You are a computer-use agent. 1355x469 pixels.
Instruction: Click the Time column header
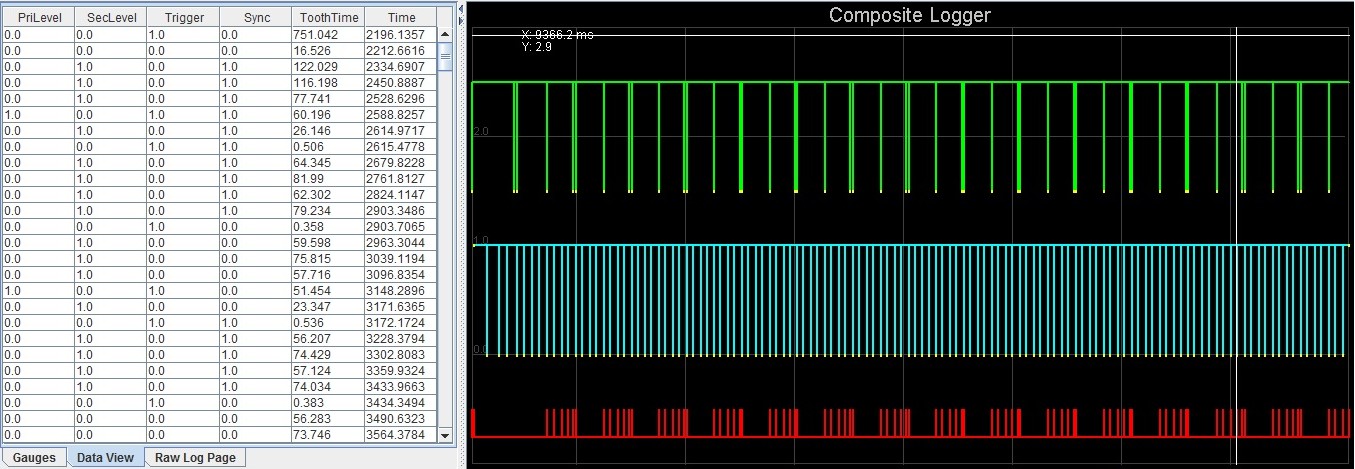tap(401, 17)
